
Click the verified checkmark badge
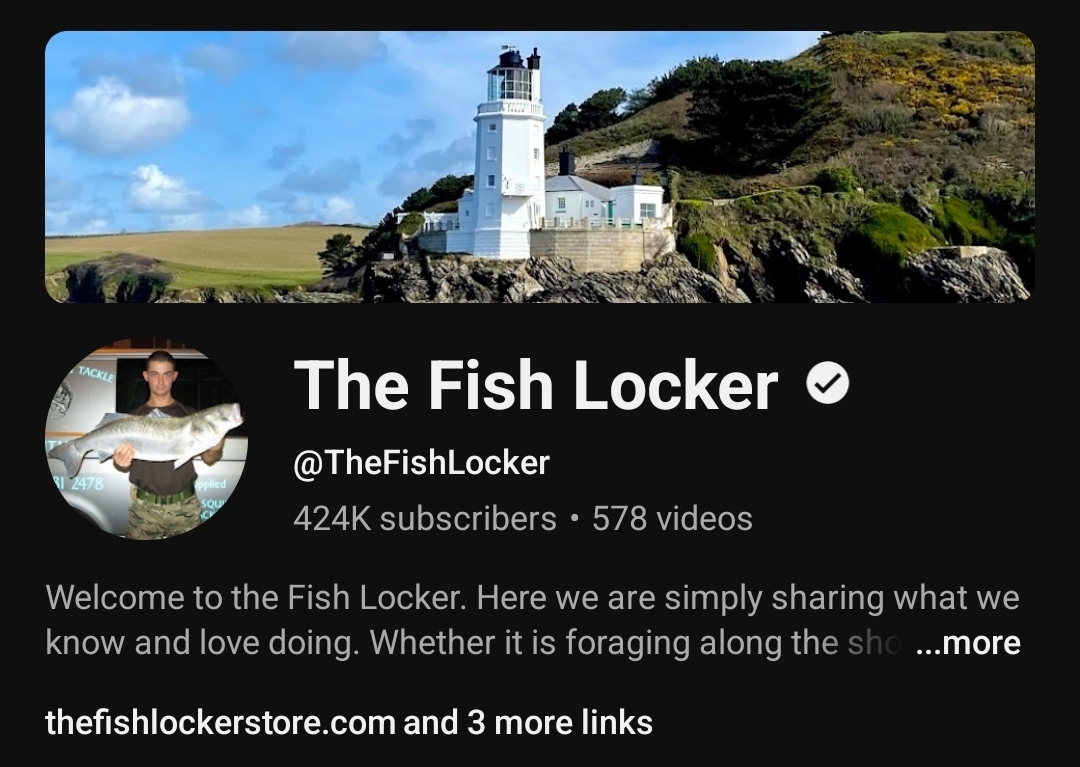pyautogui.click(x=827, y=383)
